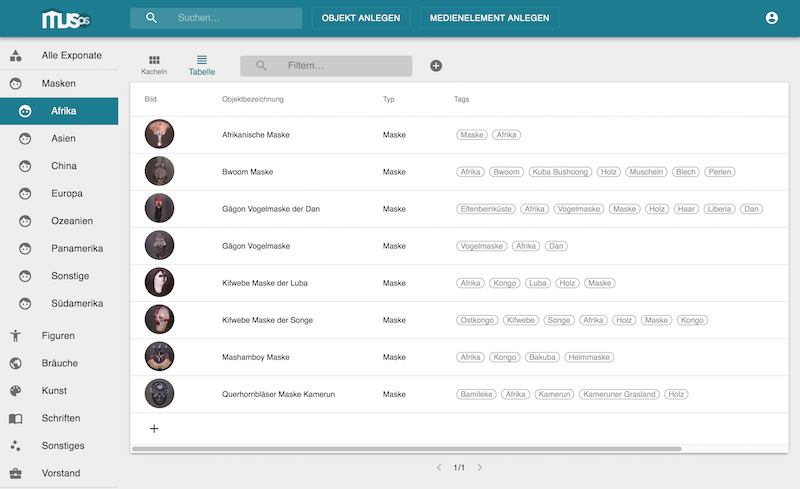Viewport: 800px width, 489px height.
Task: Click the Medienelement Anlegen button
Action: 489,18
